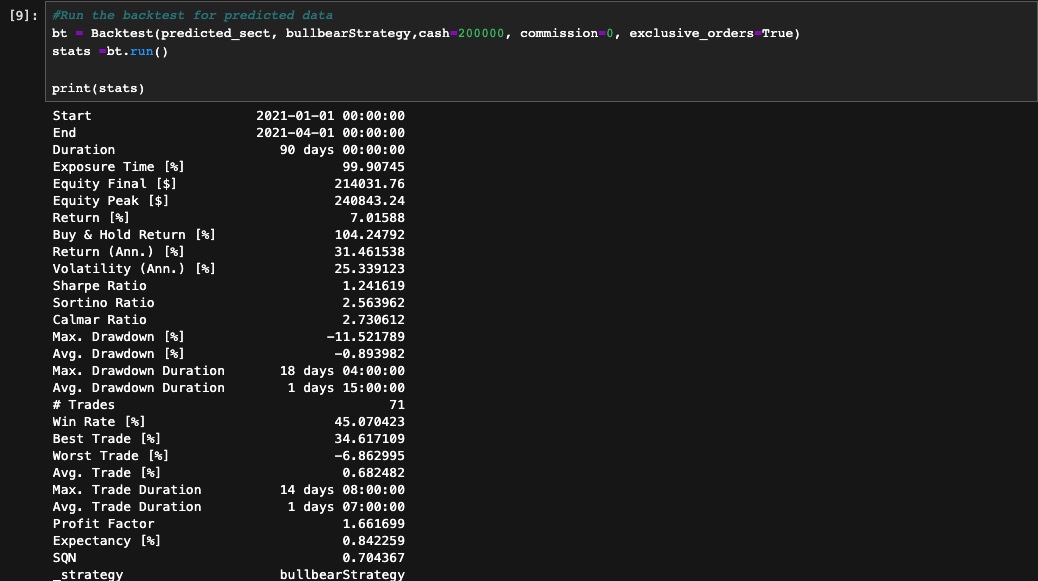Click the End value 2021-04-01 00:00:00
This screenshot has height=581, width=1038.
[x=330, y=133]
